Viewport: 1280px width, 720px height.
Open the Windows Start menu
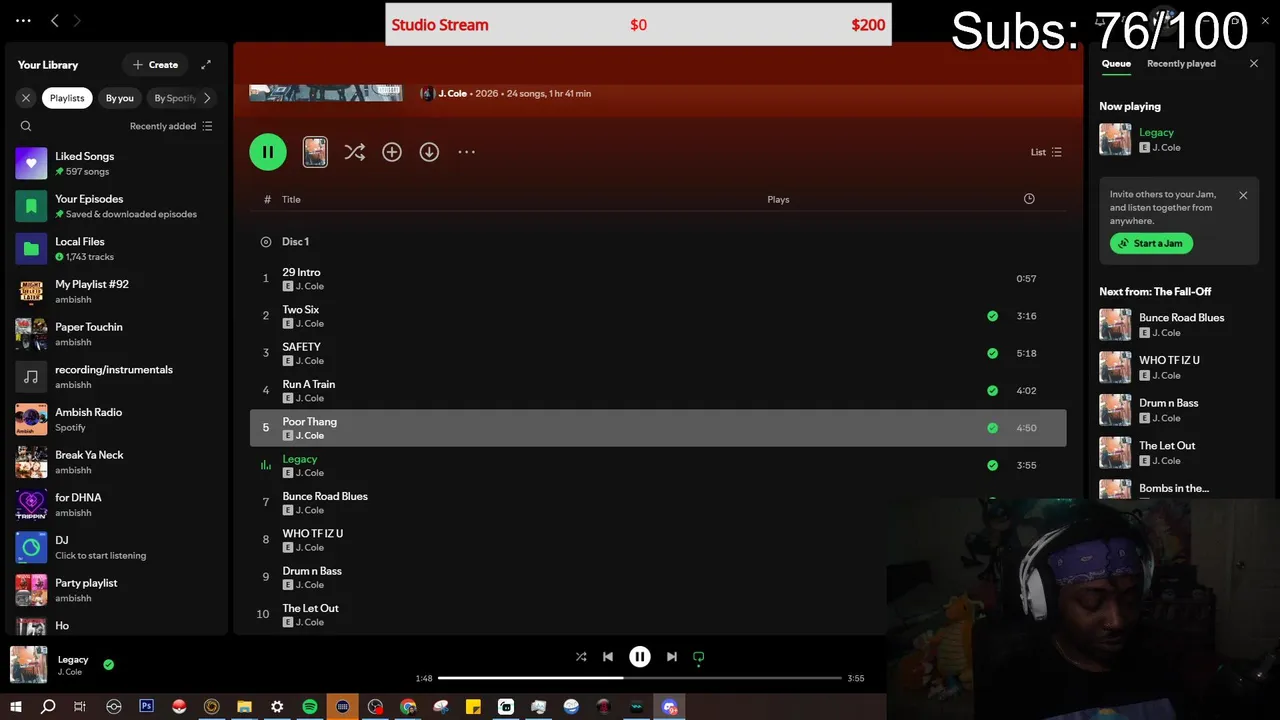pos(16,707)
